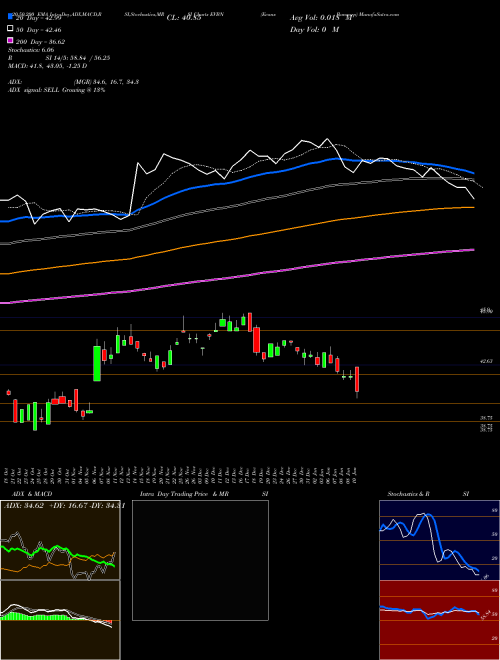Viewport: 500px width, 660px height.
Task: Click the empty Intra Day Trading chart box
Action: tap(200, 560)
